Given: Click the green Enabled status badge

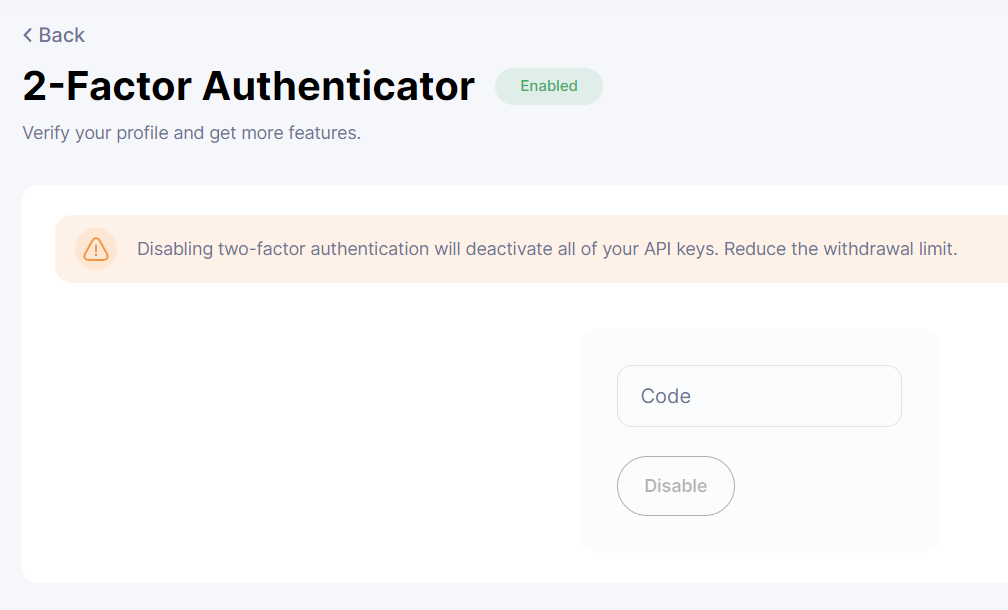Looking at the screenshot, I should pyautogui.click(x=548, y=86).
